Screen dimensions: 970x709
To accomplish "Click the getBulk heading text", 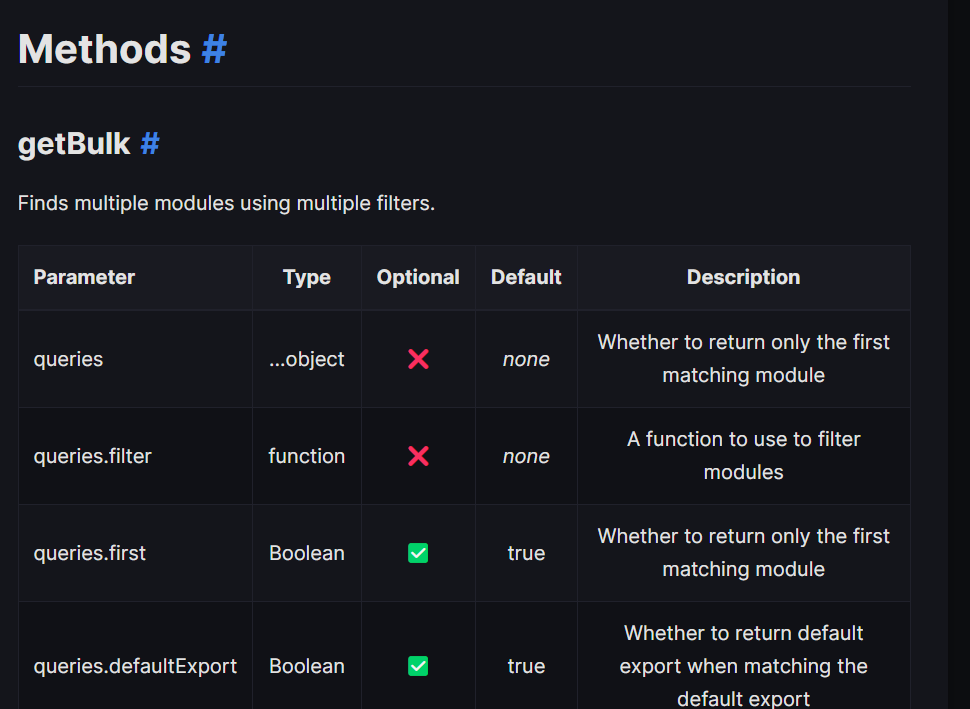I will coord(74,144).
